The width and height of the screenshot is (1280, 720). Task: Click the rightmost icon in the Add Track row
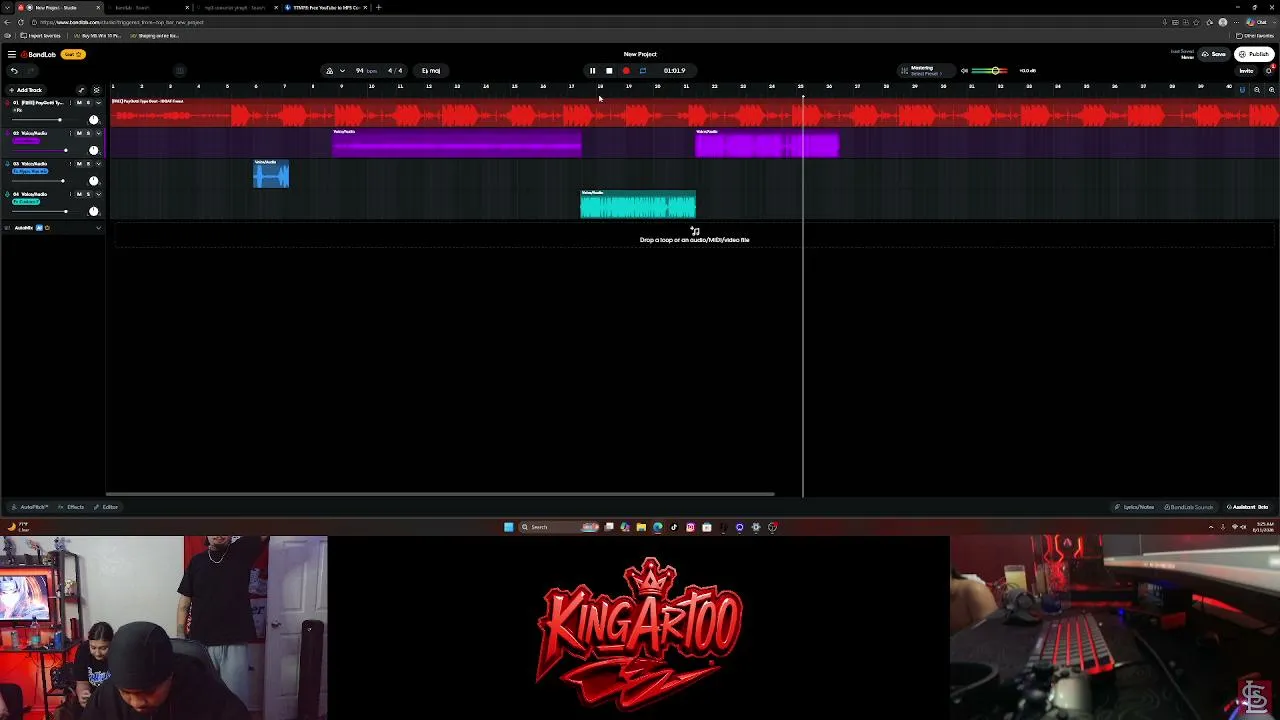pyautogui.click(x=96, y=90)
